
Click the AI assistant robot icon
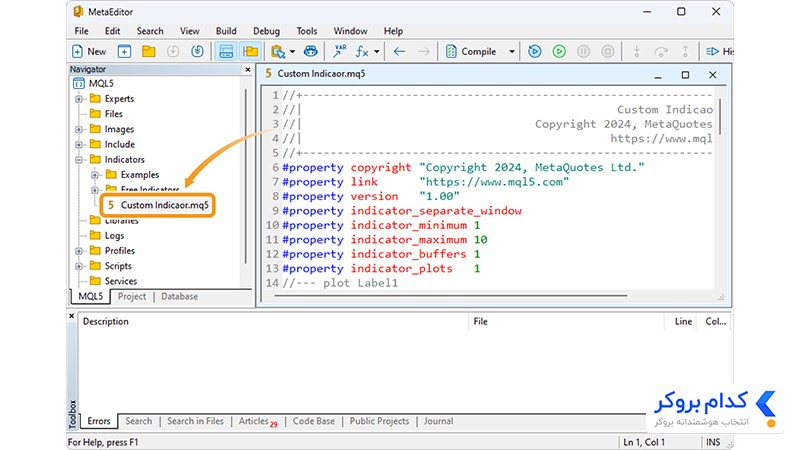(x=311, y=52)
